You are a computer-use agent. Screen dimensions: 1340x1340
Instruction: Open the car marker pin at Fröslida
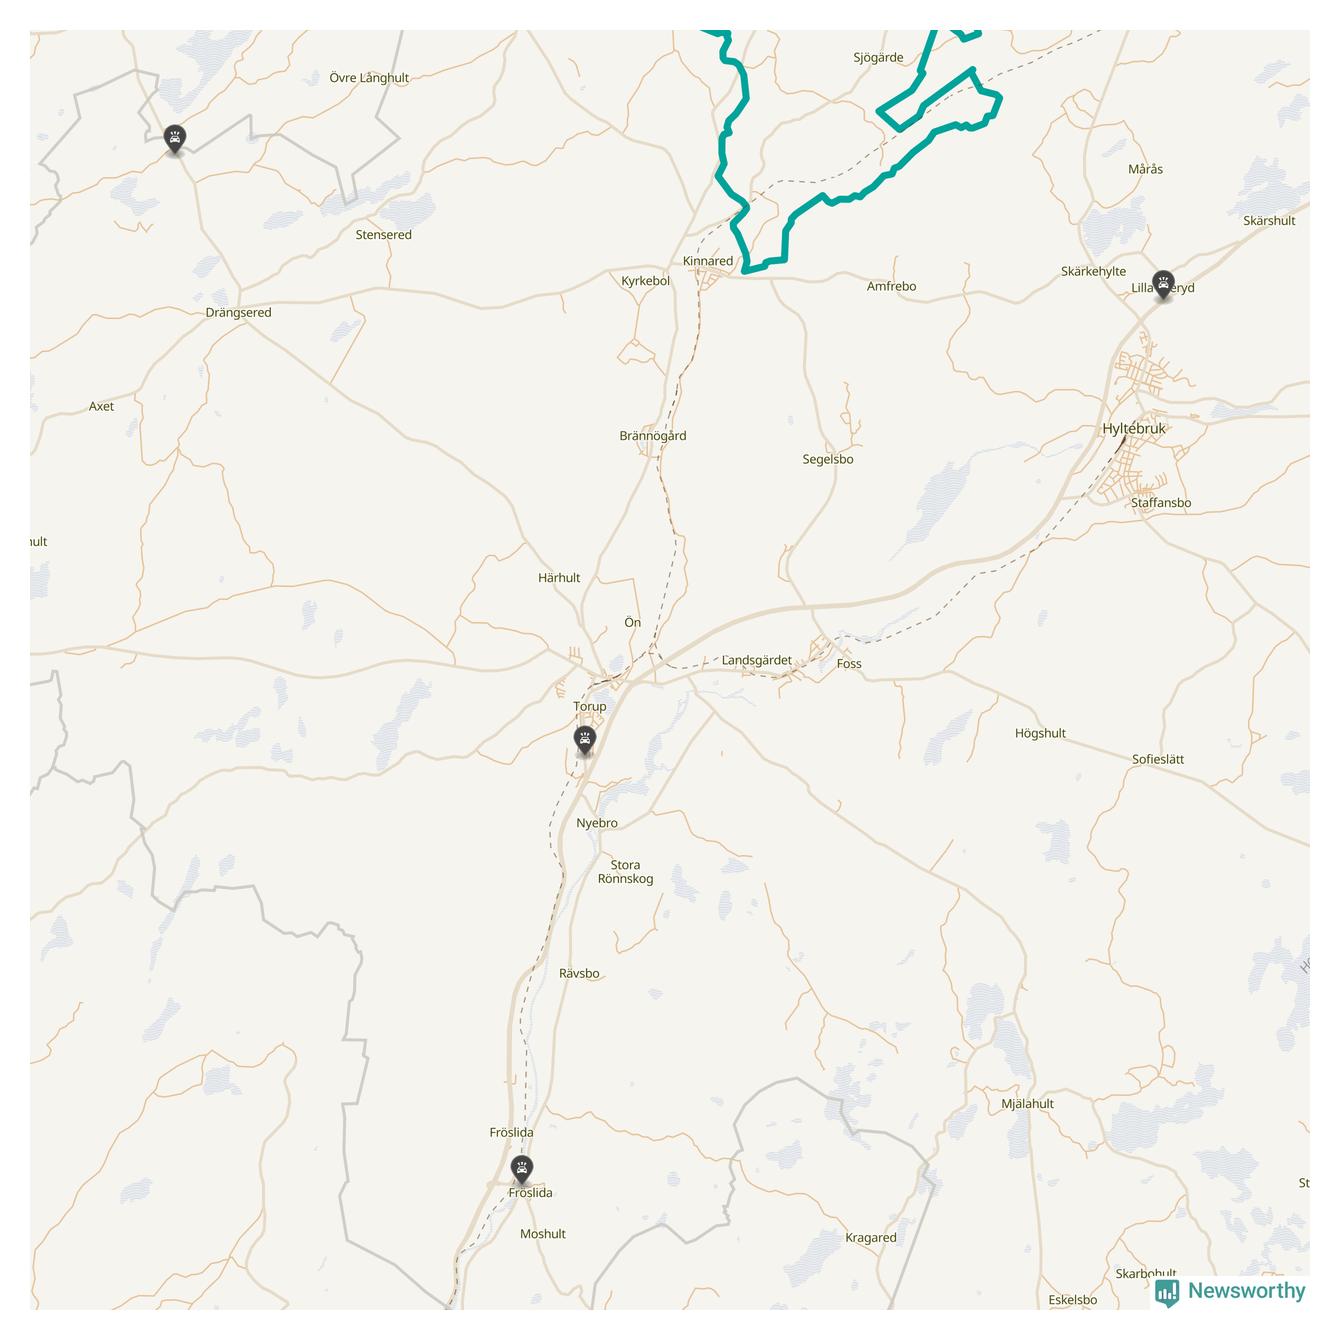[x=521, y=1170]
